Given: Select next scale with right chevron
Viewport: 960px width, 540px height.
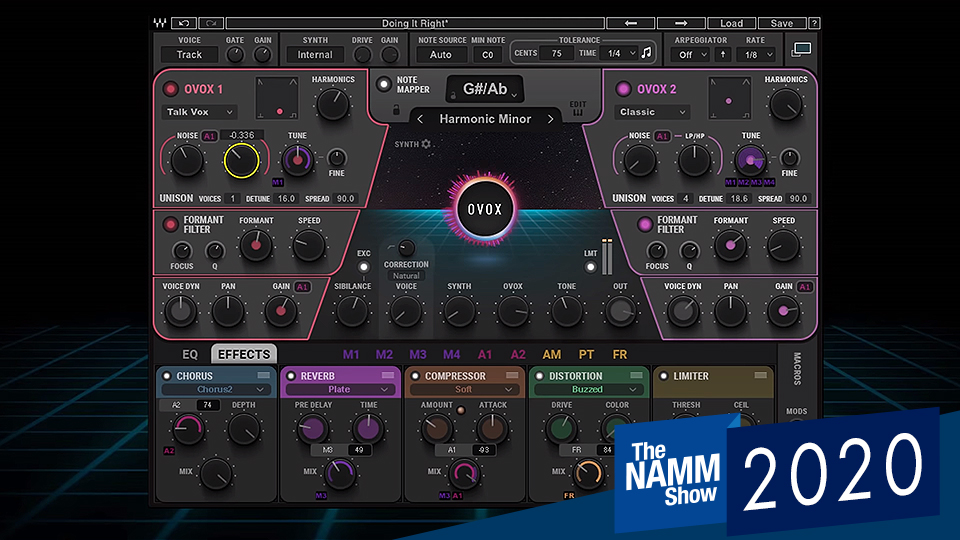Looking at the screenshot, I should [550, 119].
